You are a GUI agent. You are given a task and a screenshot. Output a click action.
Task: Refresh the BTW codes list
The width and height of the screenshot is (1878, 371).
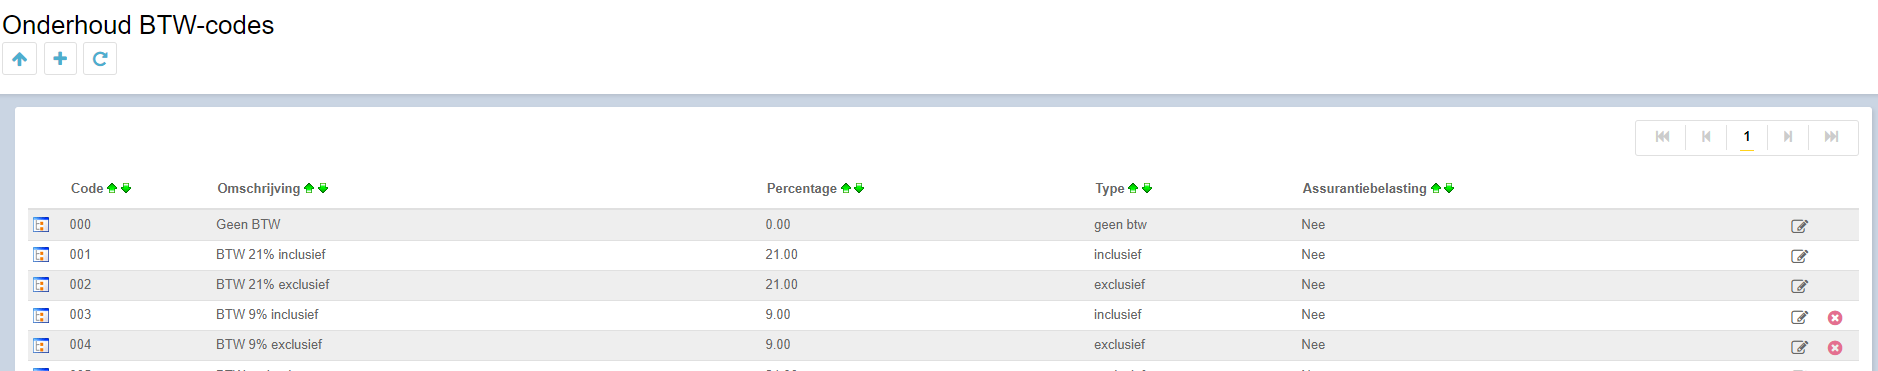(100, 59)
